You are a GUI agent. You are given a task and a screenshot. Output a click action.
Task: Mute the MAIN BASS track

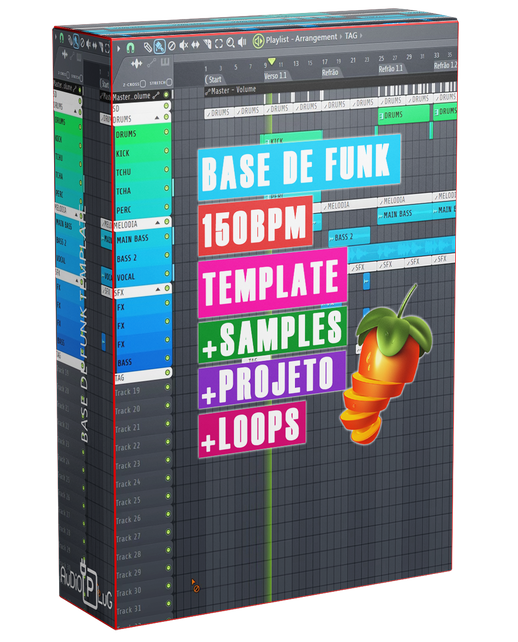pyautogui.click(x=167, y=237)
